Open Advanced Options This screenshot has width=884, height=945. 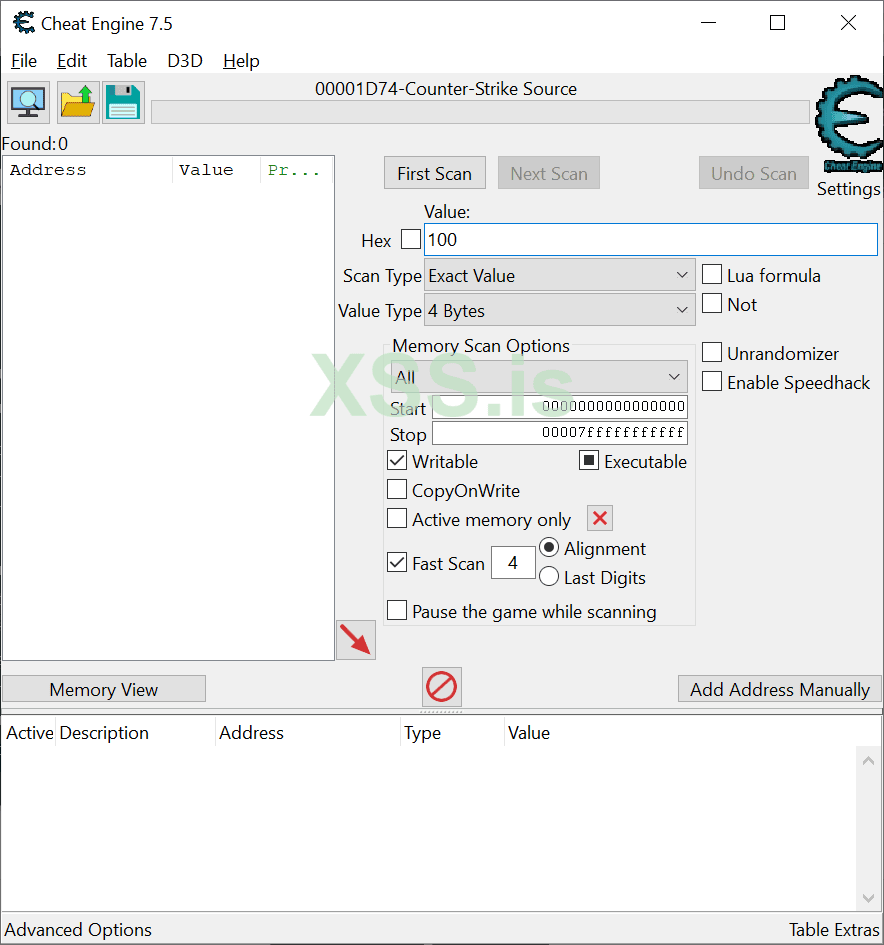(78, 929)
